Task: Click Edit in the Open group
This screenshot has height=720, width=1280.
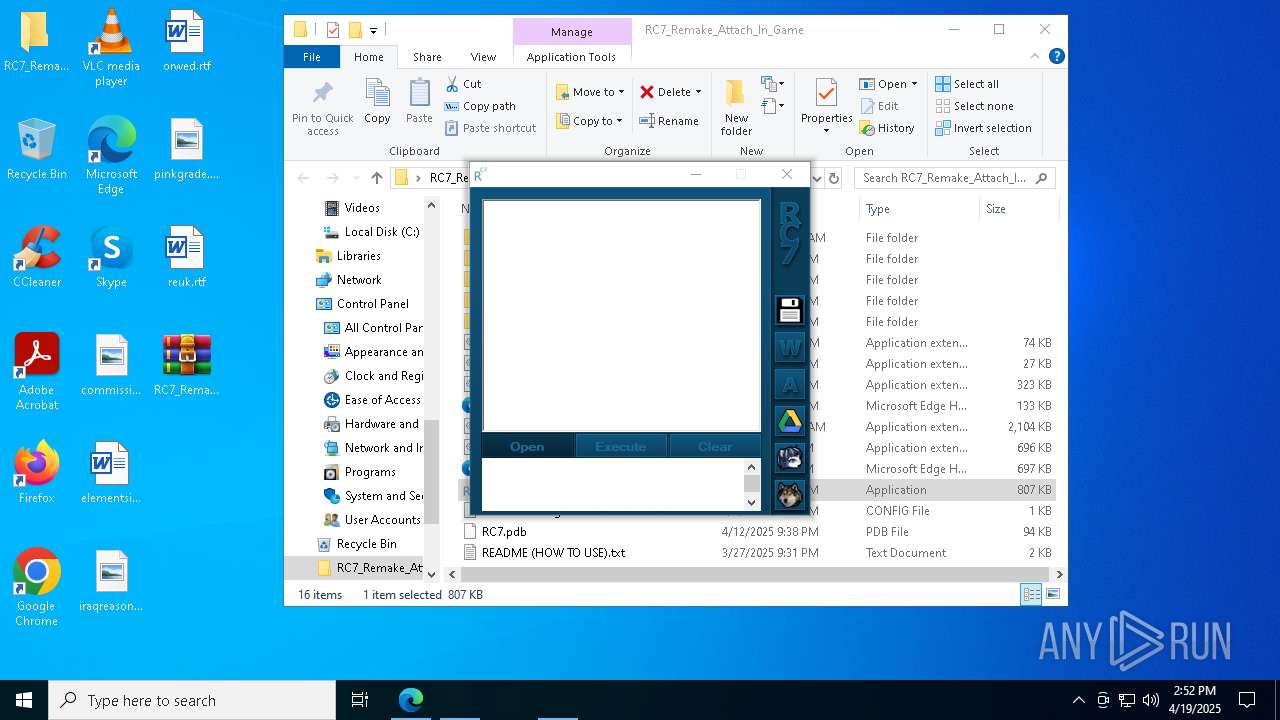Action: pyautogui.click(x=879, y=106)
